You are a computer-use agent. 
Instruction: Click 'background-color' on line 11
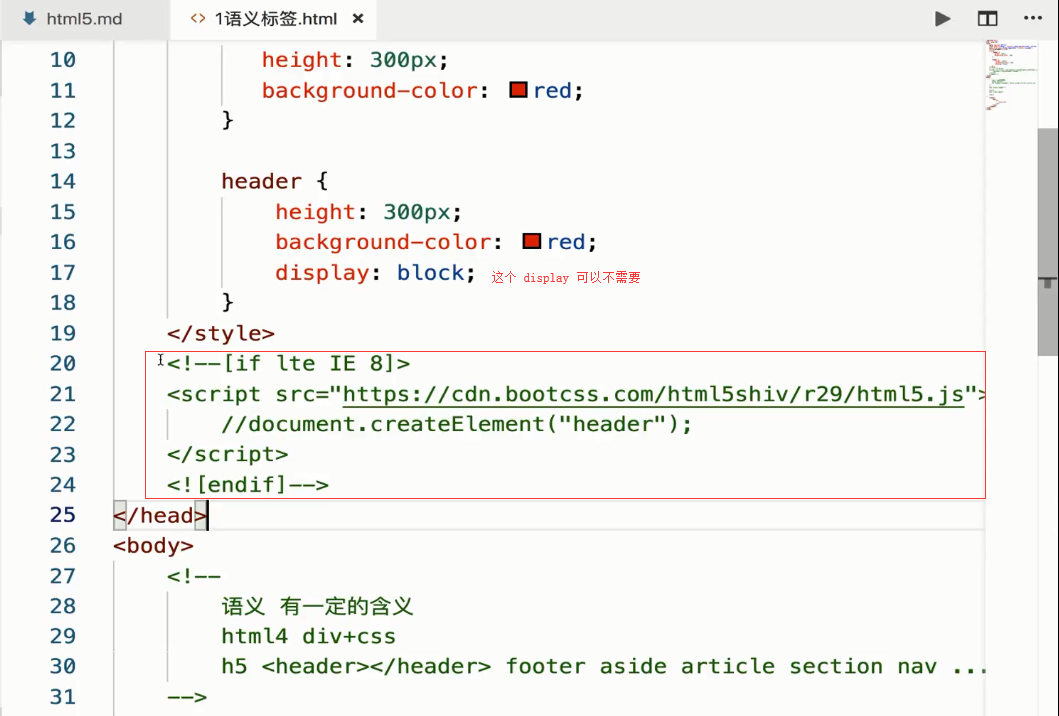(369, 91)
